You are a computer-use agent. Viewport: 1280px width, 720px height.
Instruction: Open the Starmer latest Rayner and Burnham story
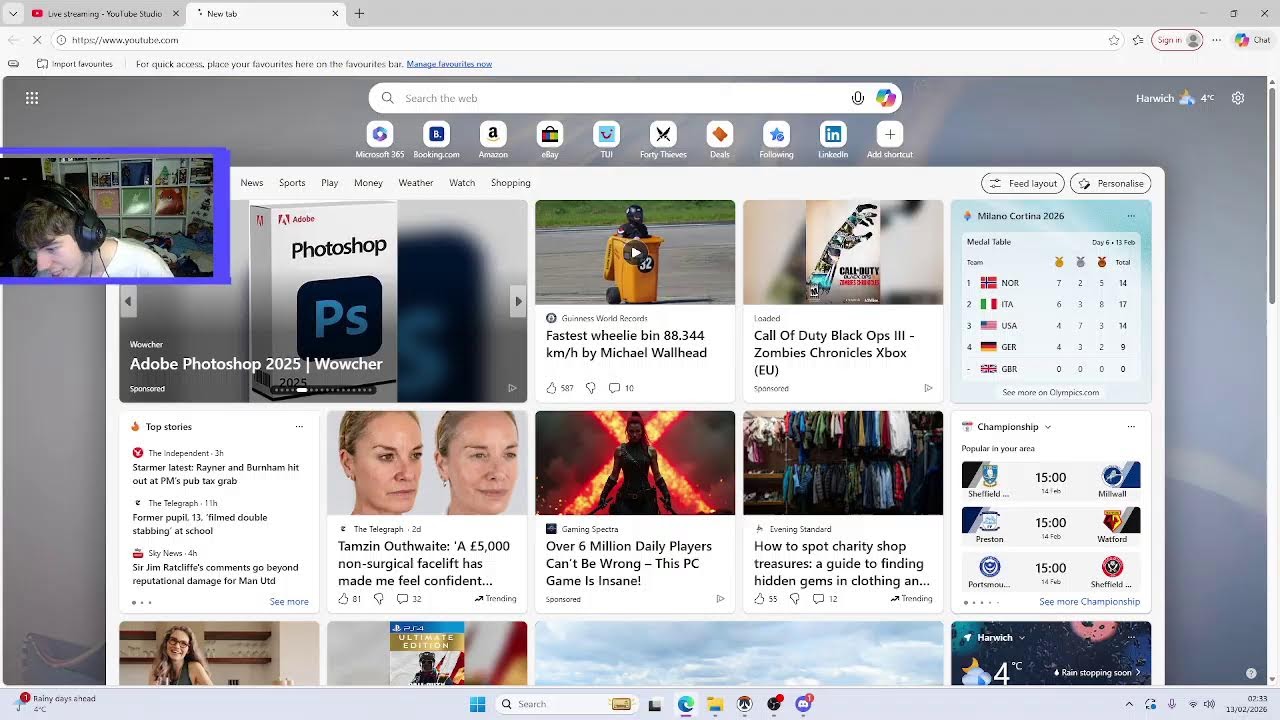(216, 474)
